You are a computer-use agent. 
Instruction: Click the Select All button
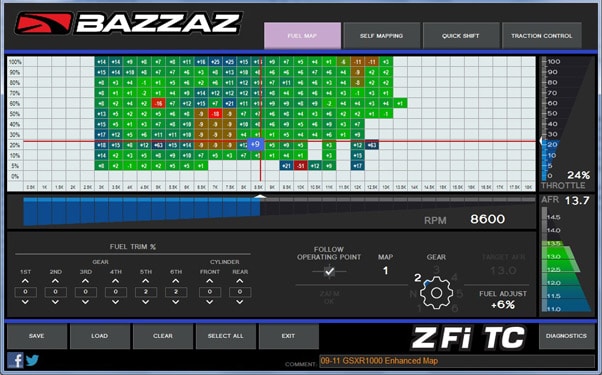[x=225, y=336]
